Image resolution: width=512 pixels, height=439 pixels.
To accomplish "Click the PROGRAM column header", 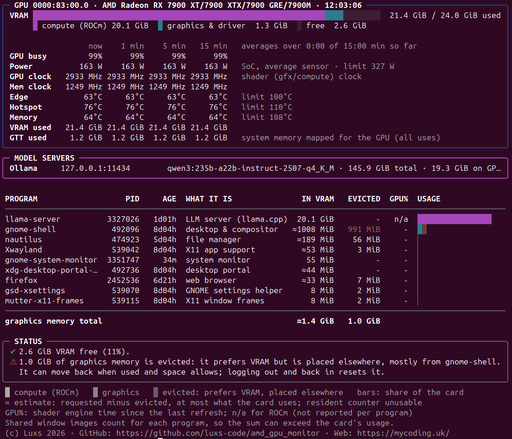I will [21, 199].
